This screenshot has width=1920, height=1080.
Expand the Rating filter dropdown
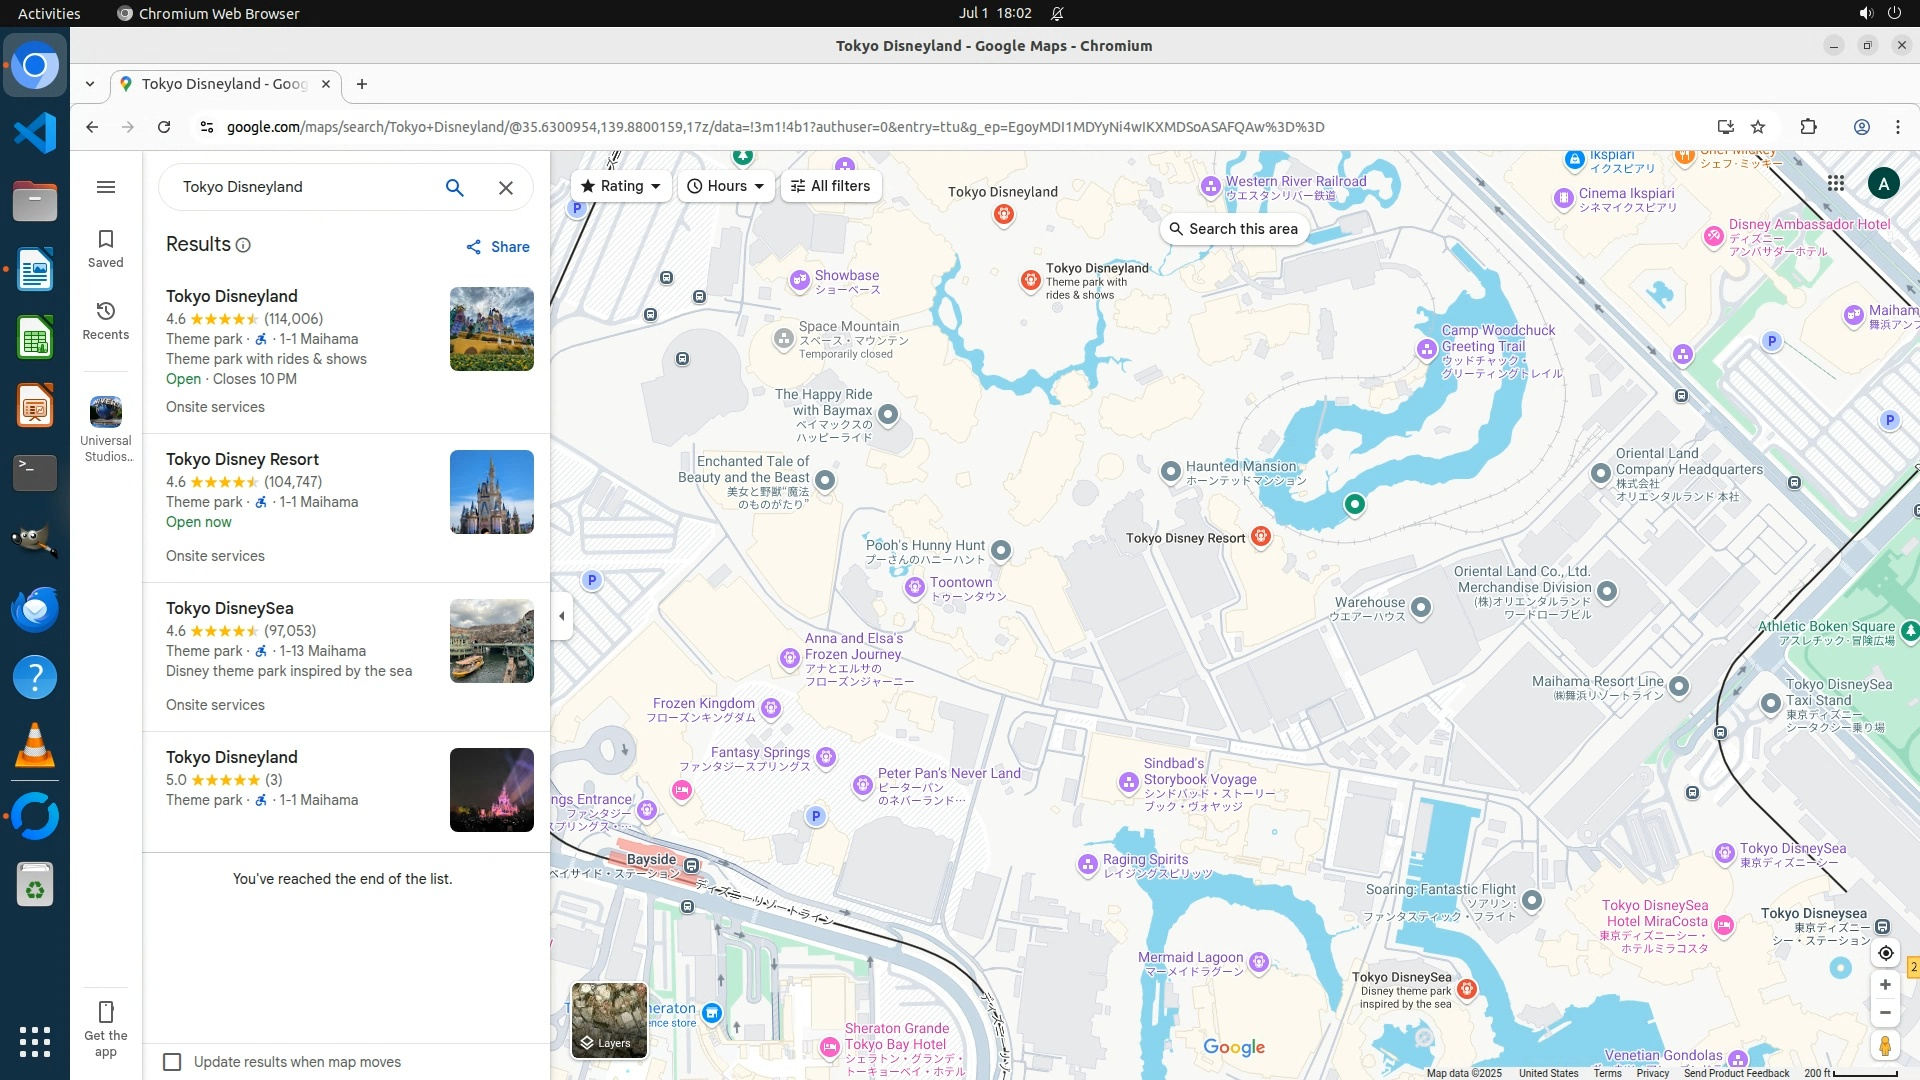[x=621, y=186]
